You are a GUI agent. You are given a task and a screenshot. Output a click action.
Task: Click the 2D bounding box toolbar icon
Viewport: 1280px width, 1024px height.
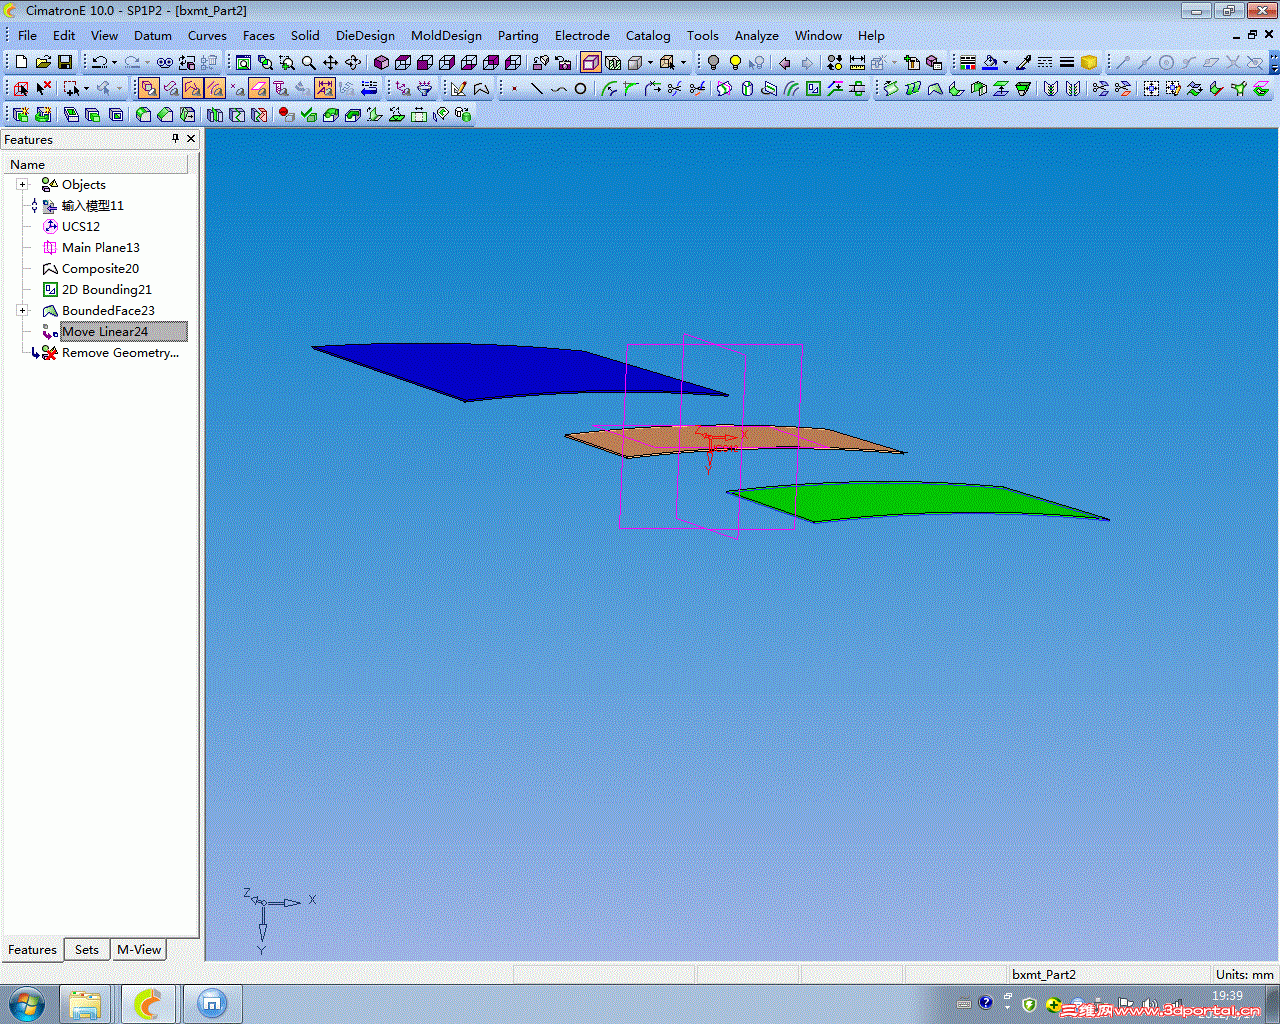[813, 88]
